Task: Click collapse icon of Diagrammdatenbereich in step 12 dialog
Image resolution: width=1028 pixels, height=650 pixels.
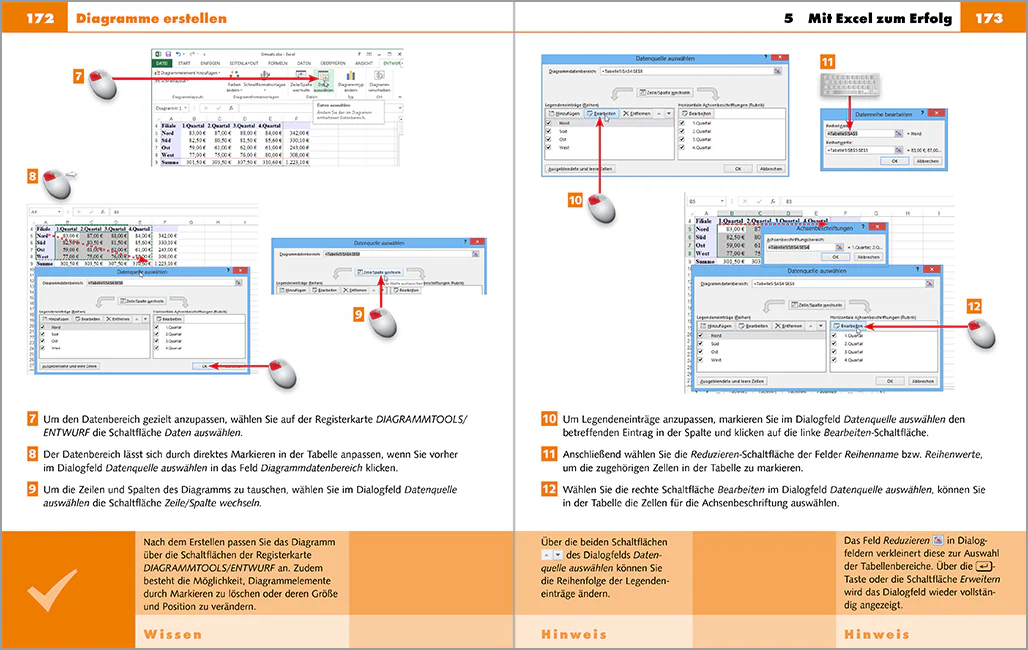Action: [x=930, y=283]
